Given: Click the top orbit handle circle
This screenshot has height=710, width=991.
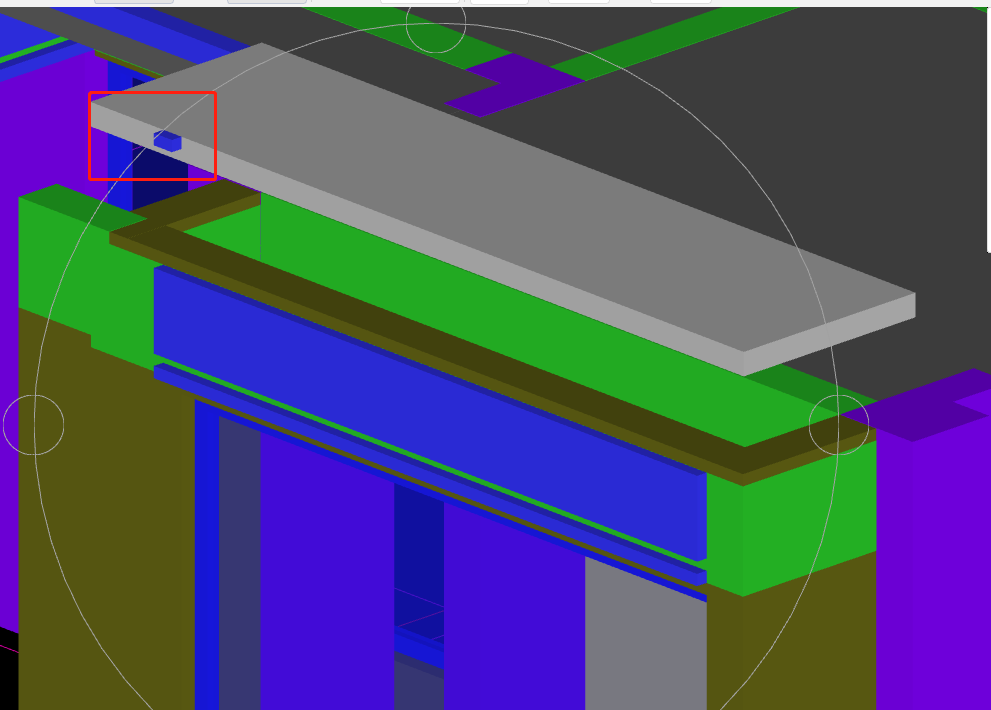Looking at the screenshot, I should (435, 24).
